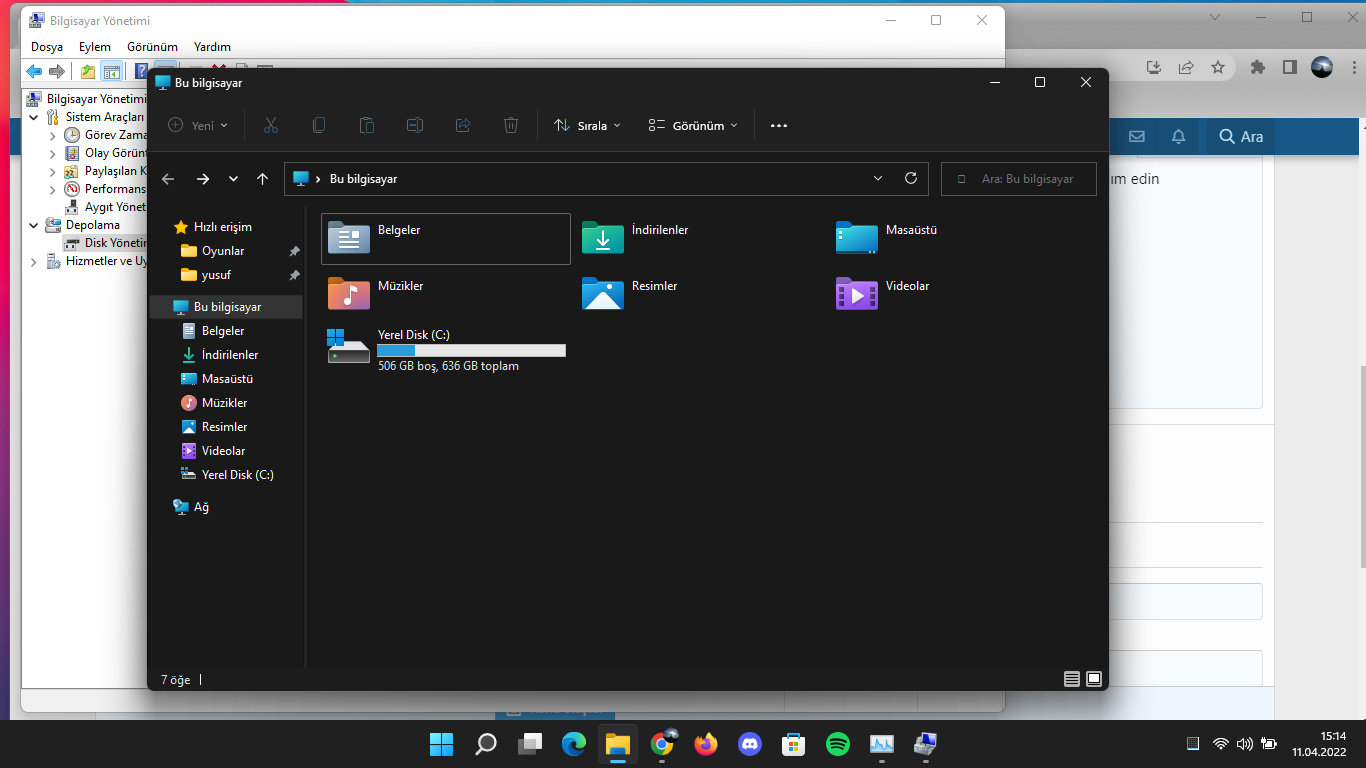Open Chrome extensions puzzle icon

click(x=1258, y=67)
